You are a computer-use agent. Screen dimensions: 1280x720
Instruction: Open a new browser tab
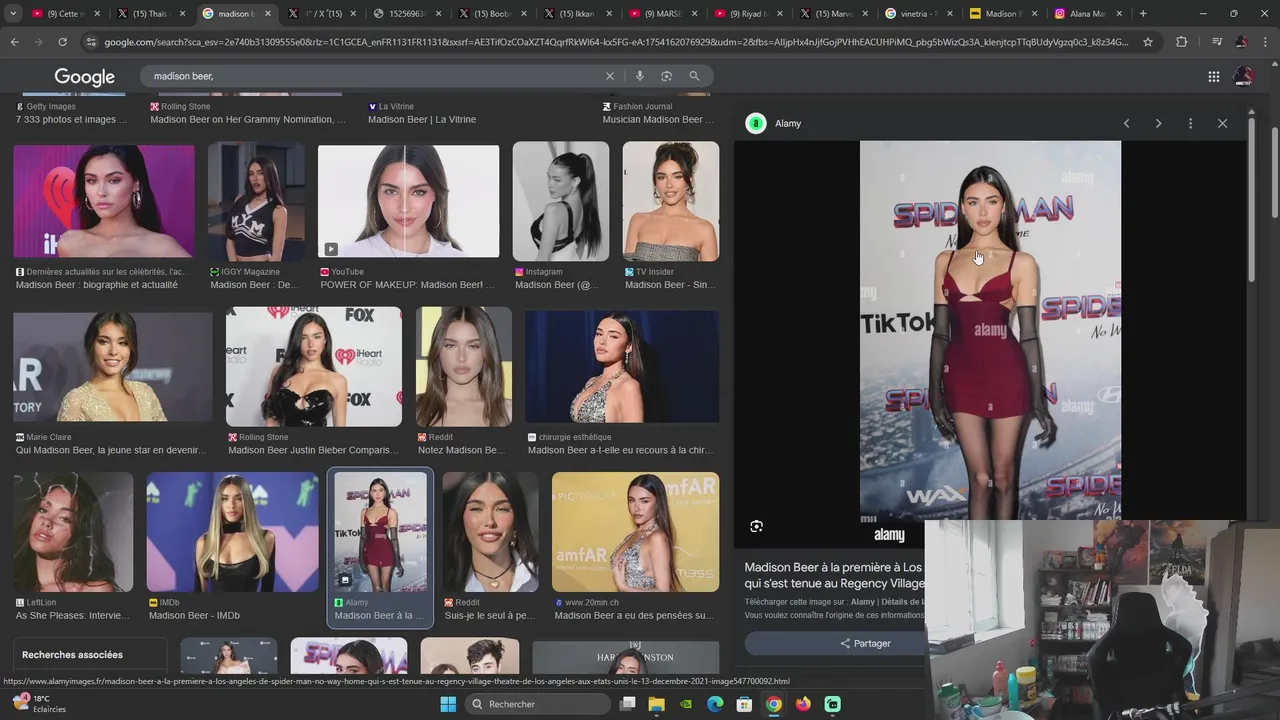[x=1143, y=14]
